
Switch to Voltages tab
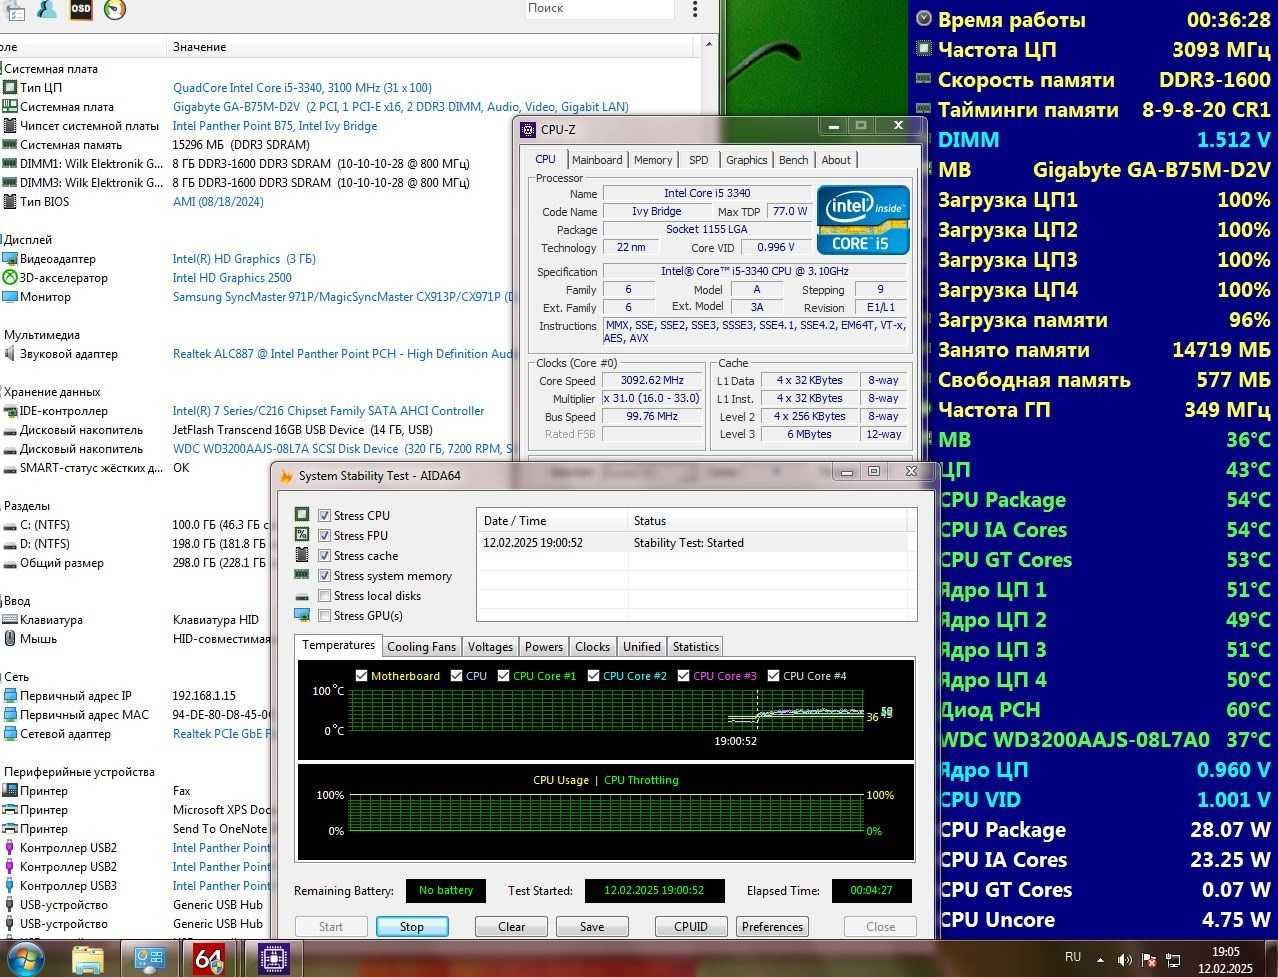coord(490,647)
